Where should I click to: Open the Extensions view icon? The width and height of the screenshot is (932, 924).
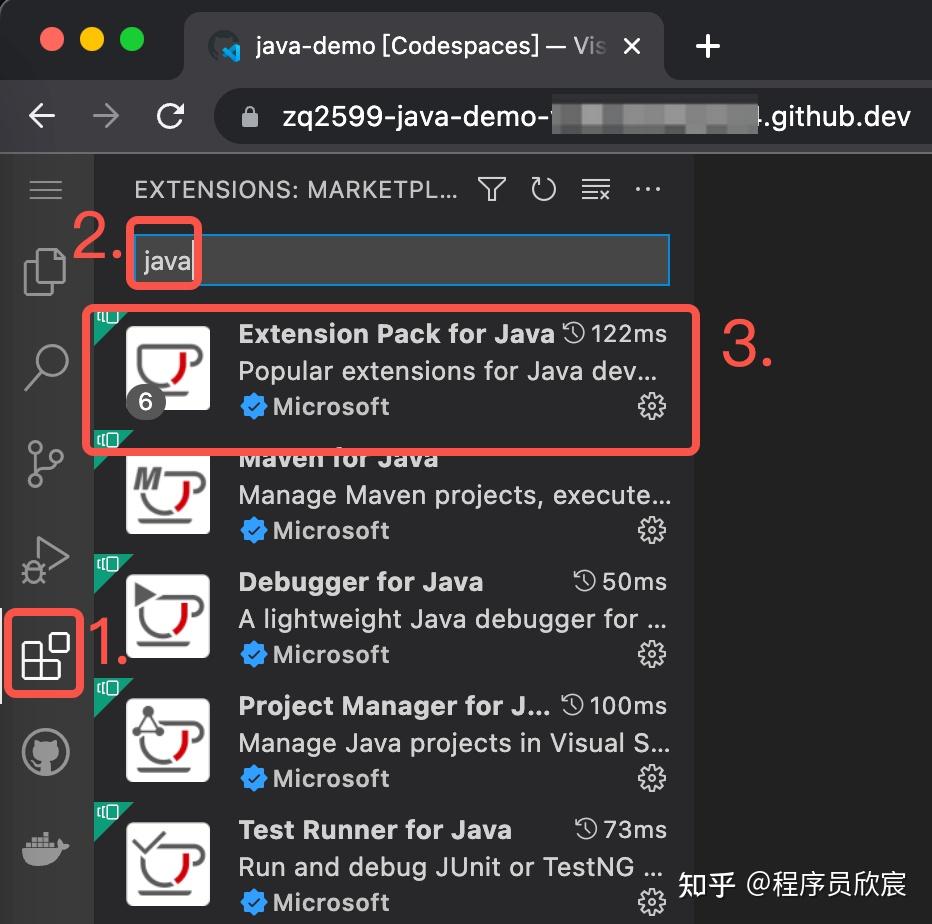[x=45, y=655]
